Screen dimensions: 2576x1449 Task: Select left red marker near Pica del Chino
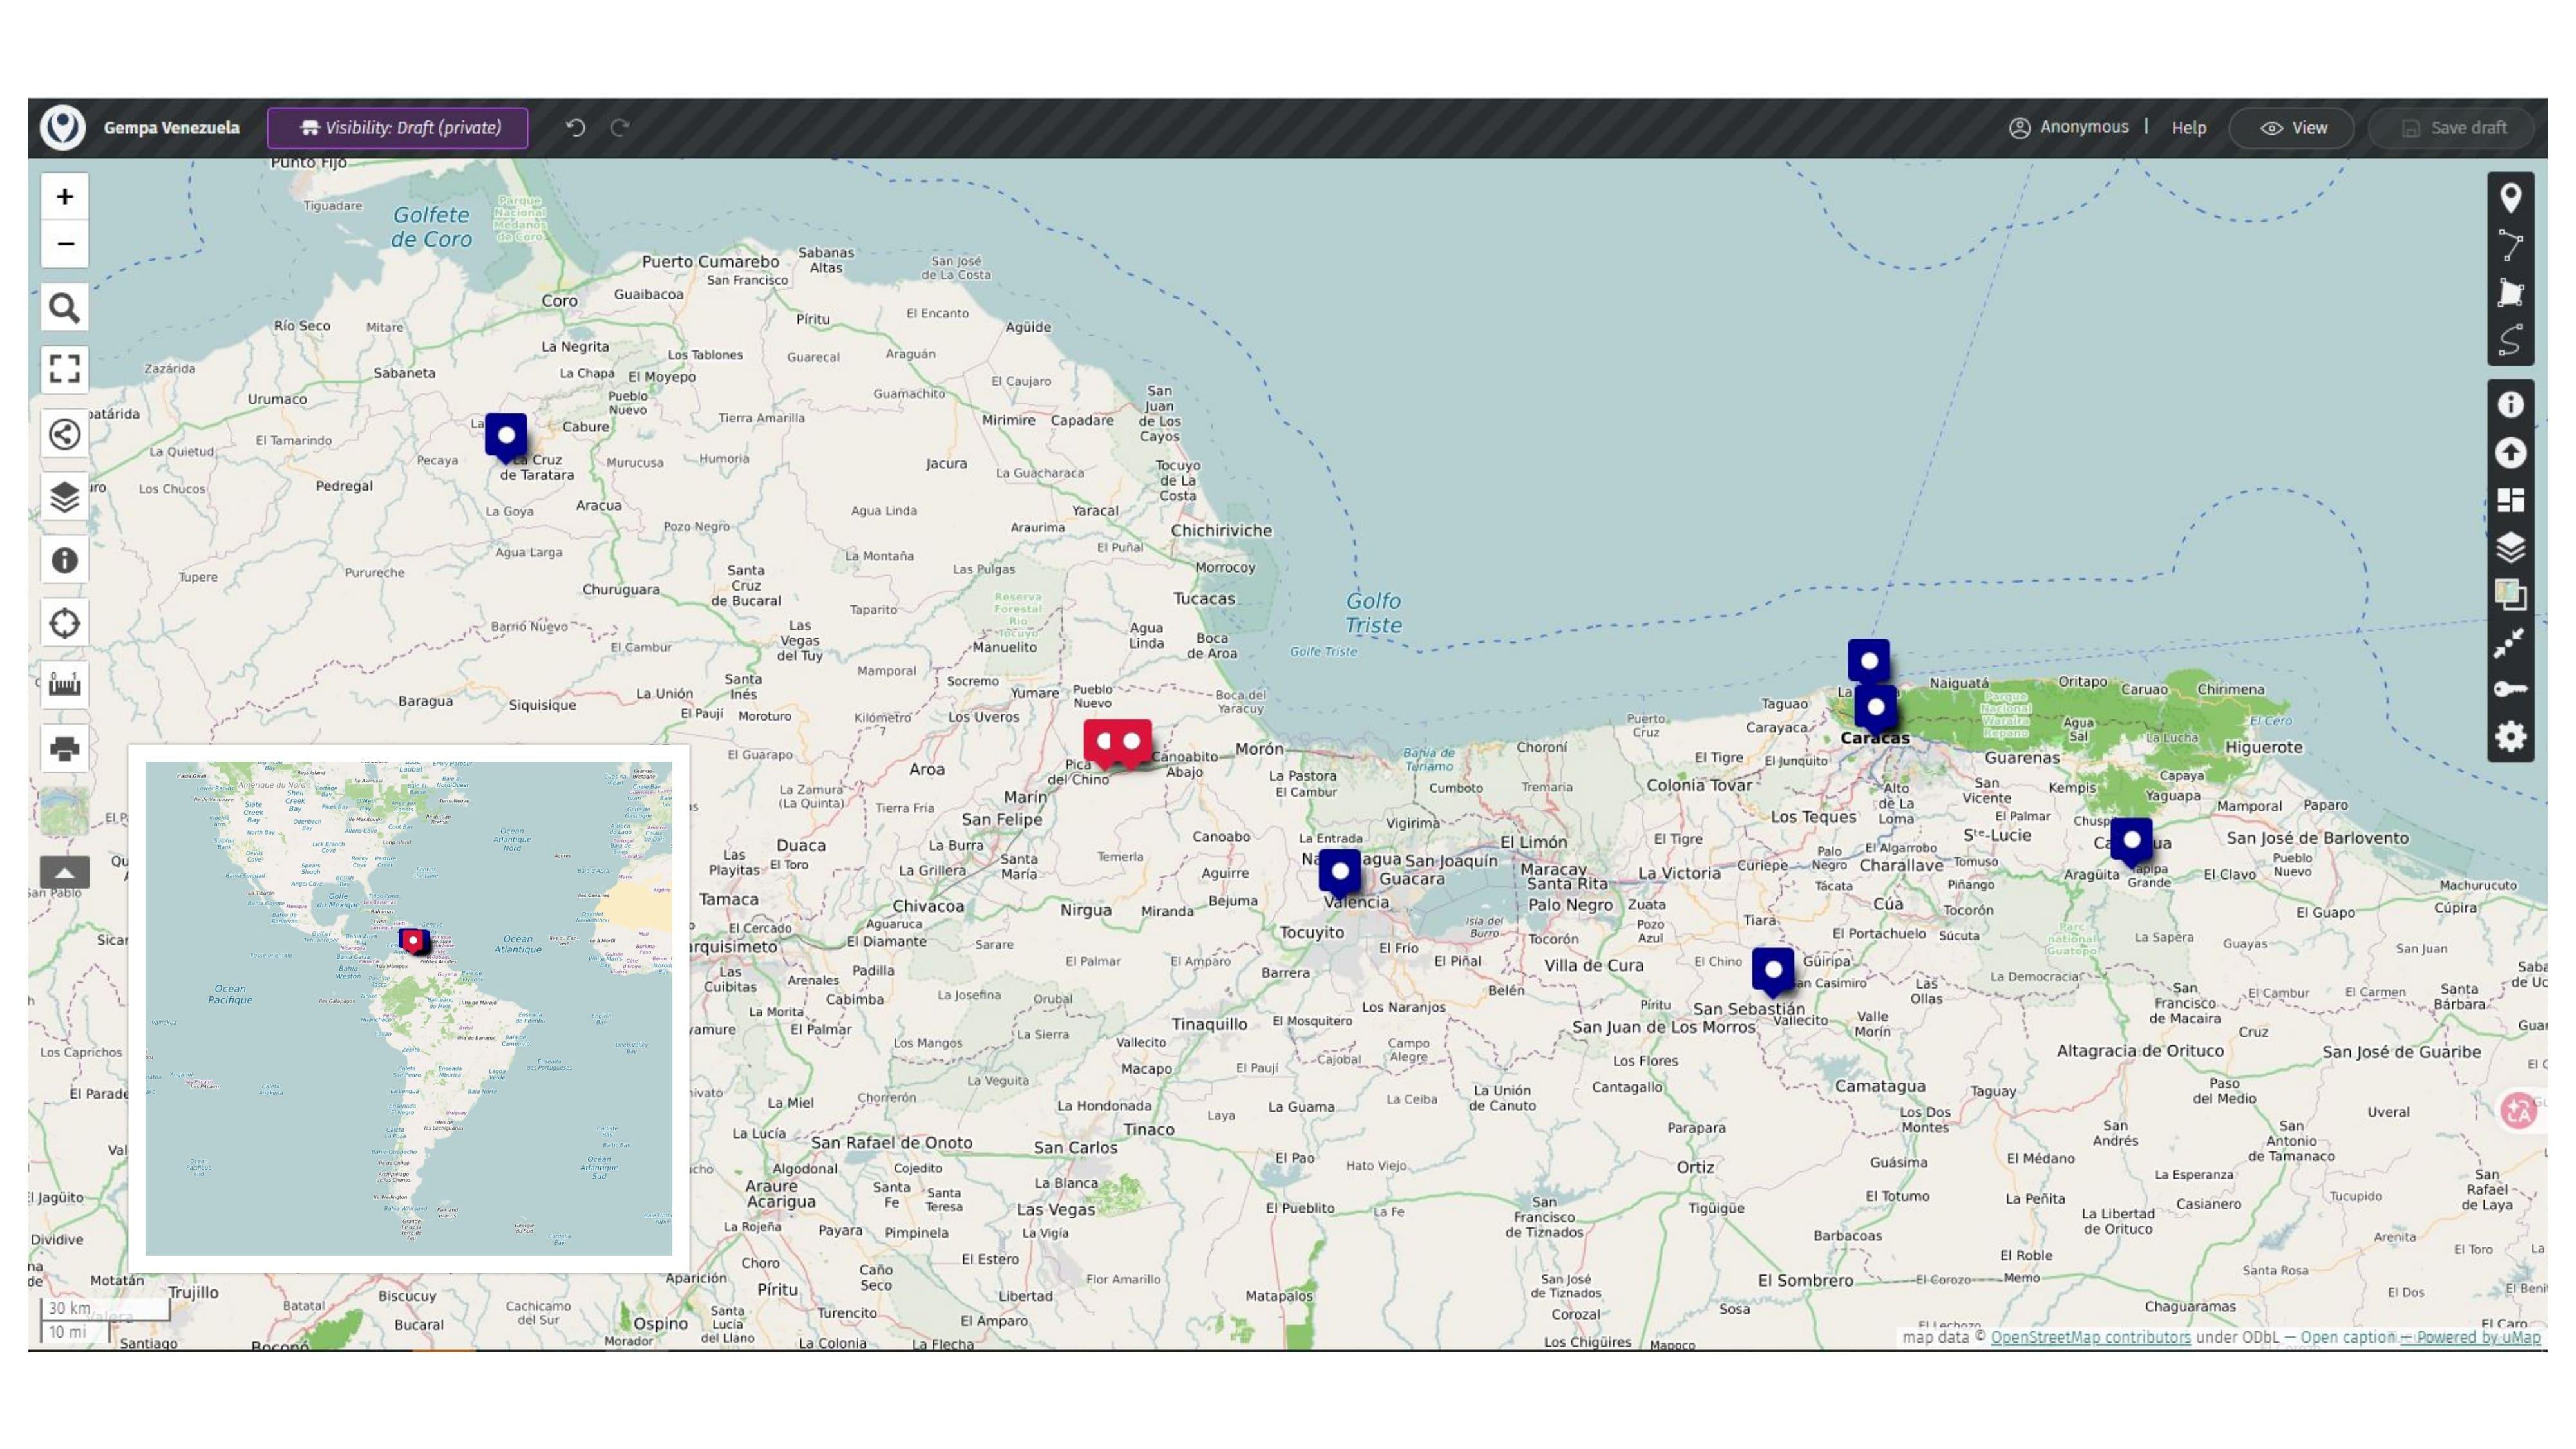click(1103, 743)
